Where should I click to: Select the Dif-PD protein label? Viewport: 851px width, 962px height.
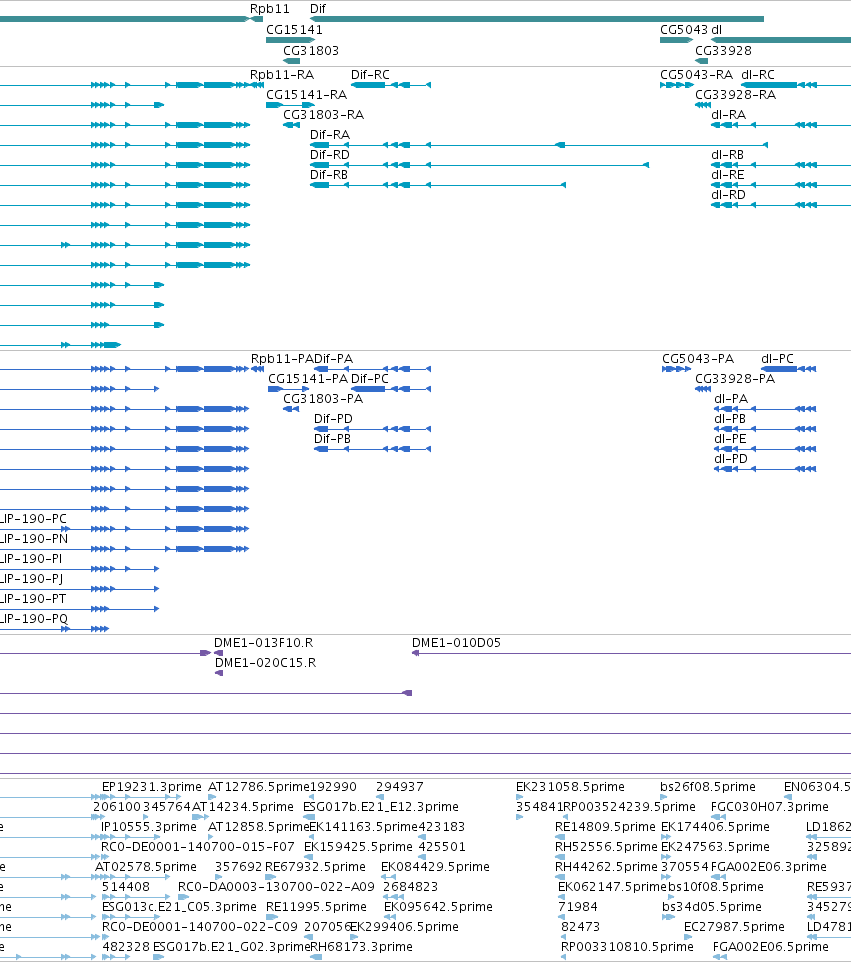point(333,419)
